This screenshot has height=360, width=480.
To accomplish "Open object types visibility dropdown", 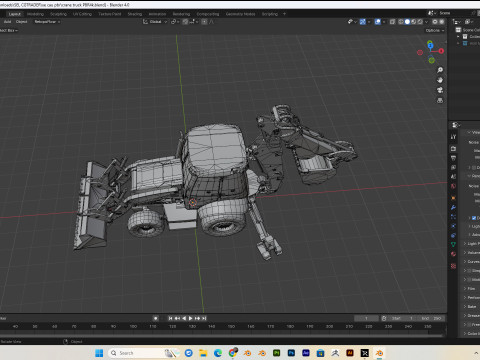I will (352, 22).
